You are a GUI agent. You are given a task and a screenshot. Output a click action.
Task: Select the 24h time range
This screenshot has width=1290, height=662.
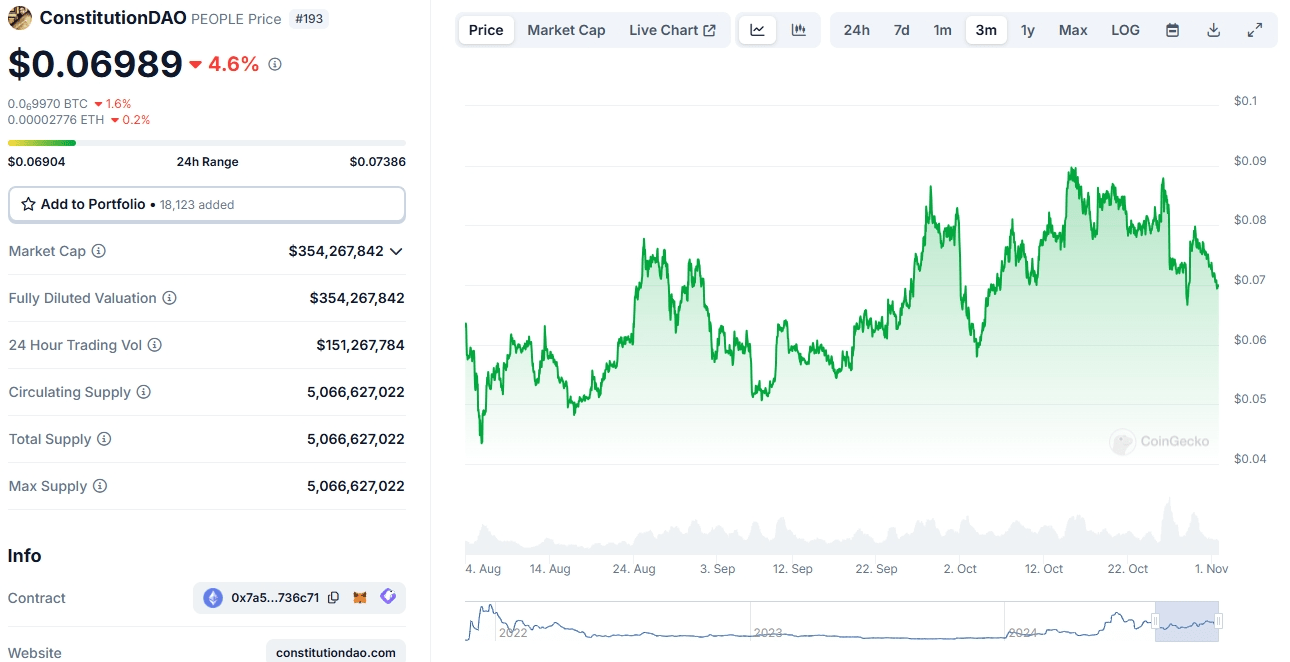(x=856, y=30)
